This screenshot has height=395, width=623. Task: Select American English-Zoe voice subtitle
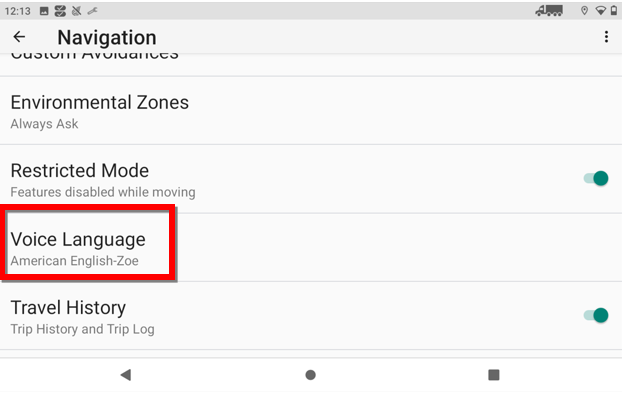tap(74, 261)
